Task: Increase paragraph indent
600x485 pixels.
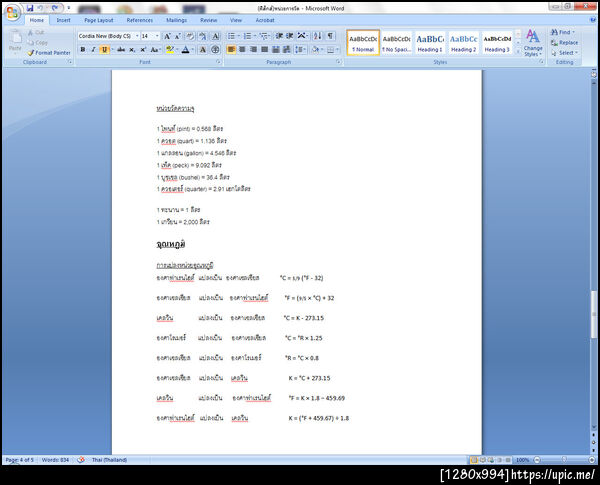Action: coord(290,36)
